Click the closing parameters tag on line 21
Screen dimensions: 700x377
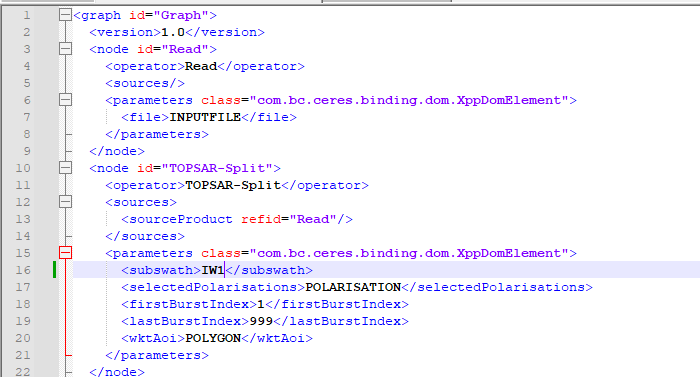(x=157, y=355)
